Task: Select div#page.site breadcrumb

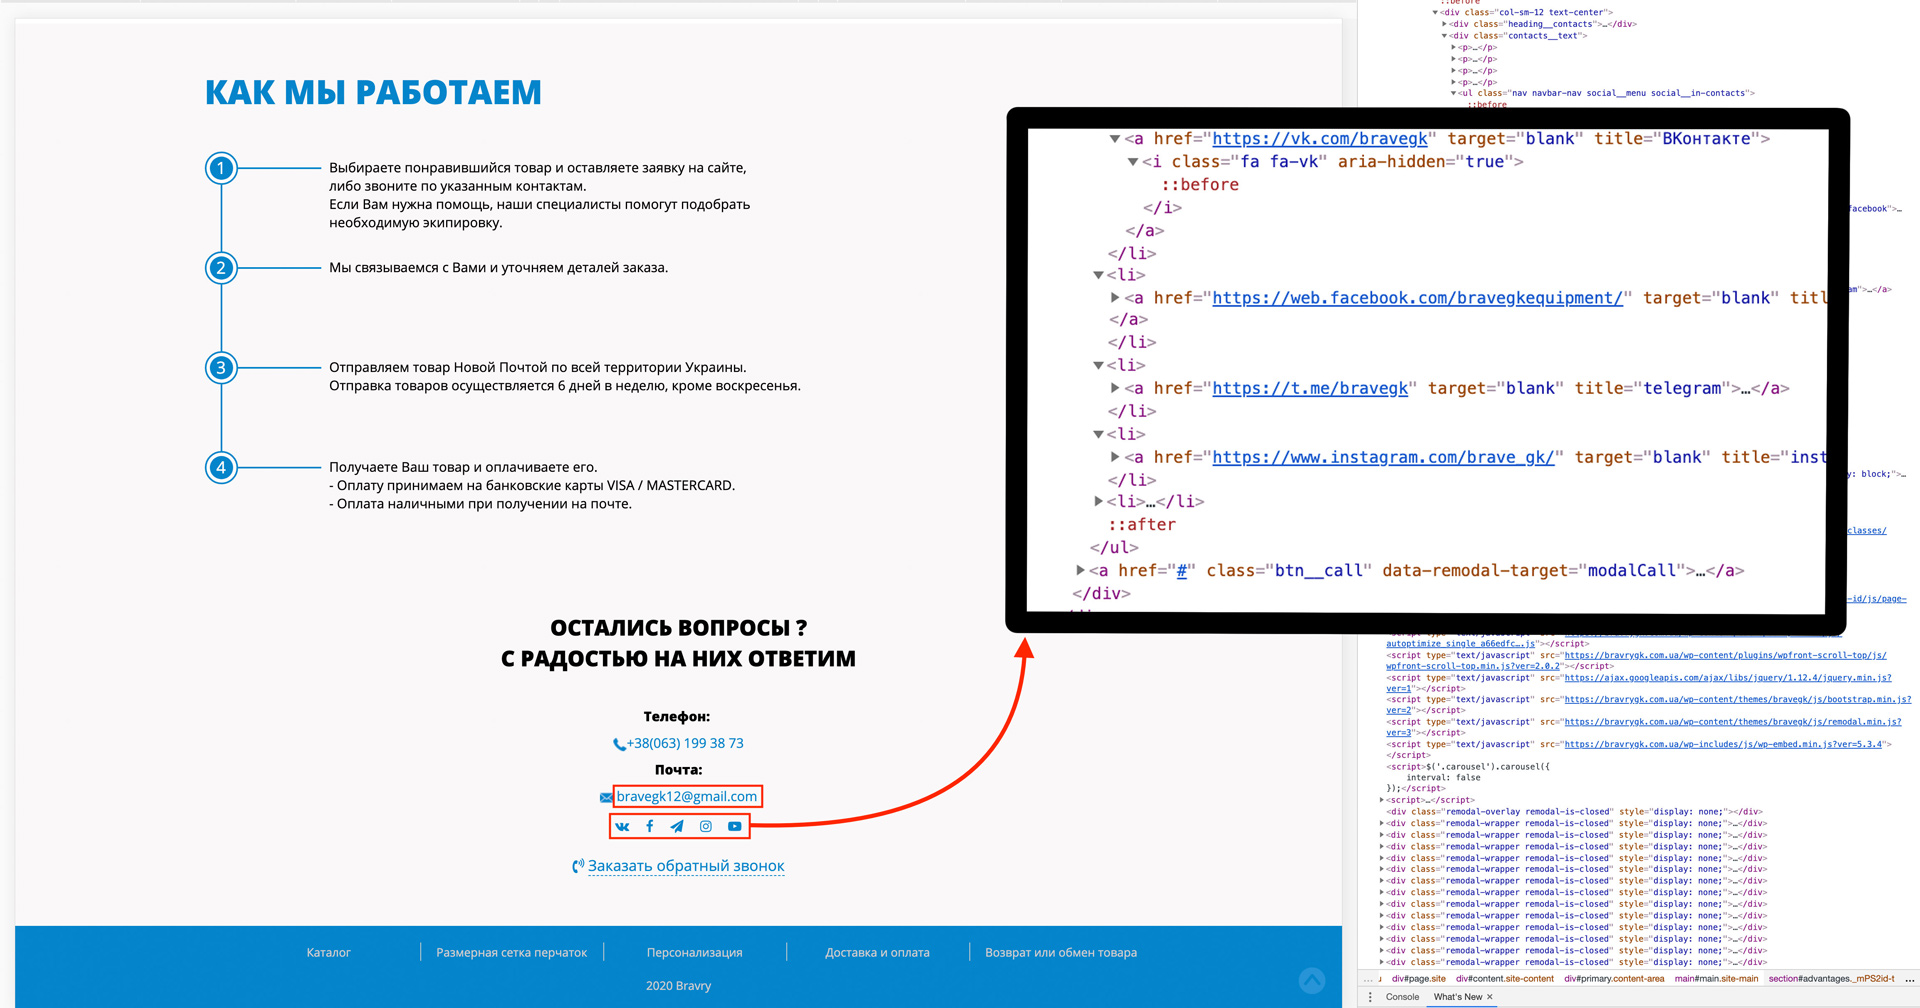Action: [1418, 979]
